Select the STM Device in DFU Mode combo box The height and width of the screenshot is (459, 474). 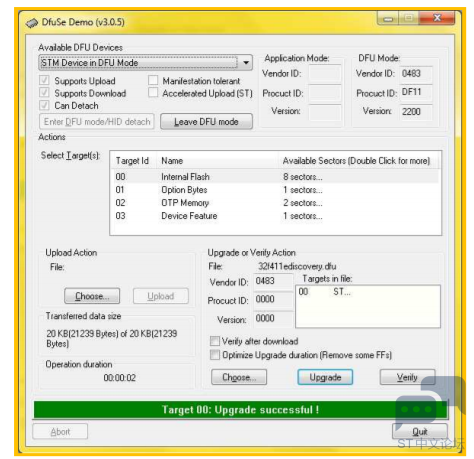click(x=146, y=63)
